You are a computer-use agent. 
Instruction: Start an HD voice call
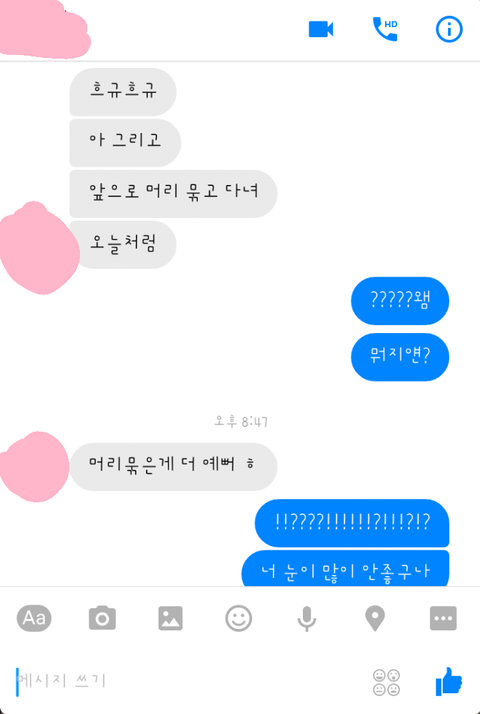pos(385,29)
